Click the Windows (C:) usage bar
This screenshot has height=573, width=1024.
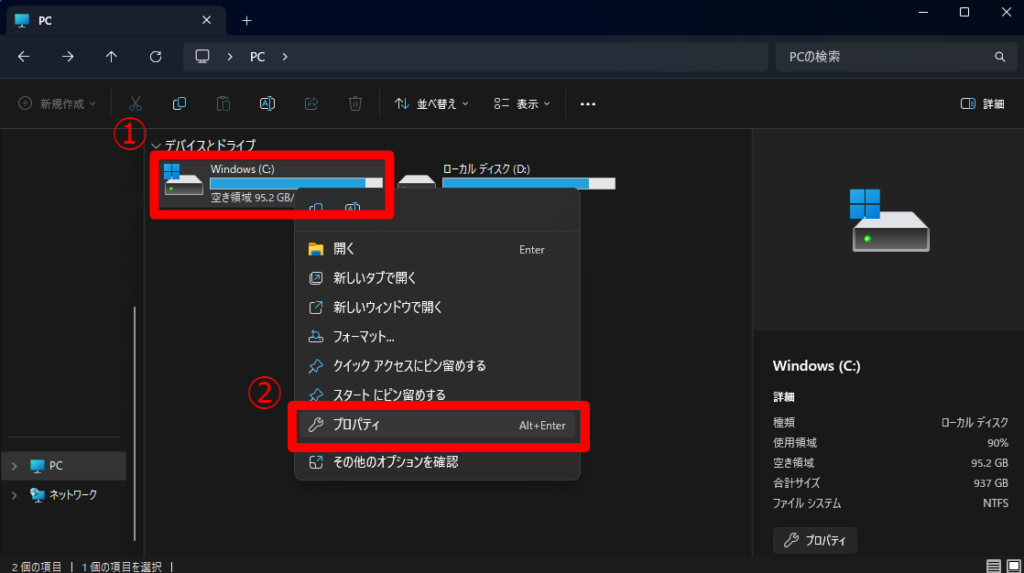(296, 183)
